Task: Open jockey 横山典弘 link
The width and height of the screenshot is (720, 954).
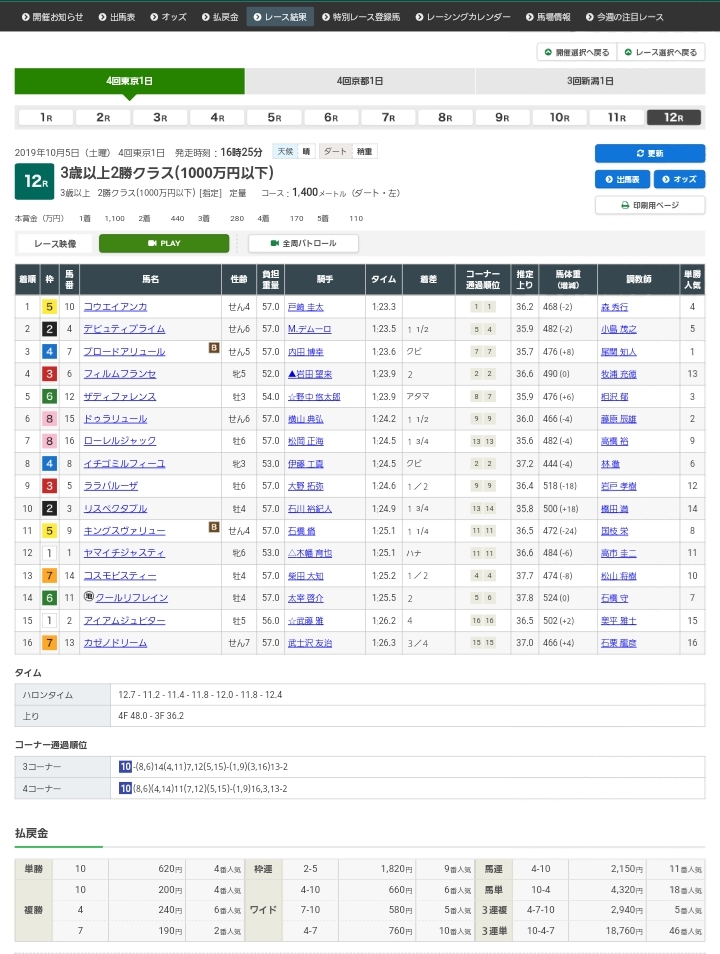Action: [x=306, y=419]
